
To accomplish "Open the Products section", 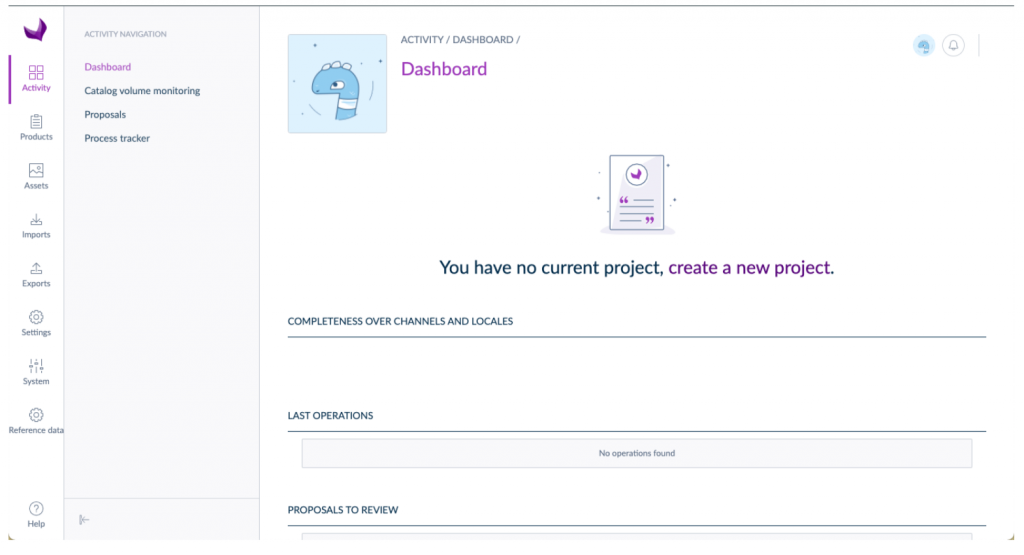I will click(x=36, y=127).
